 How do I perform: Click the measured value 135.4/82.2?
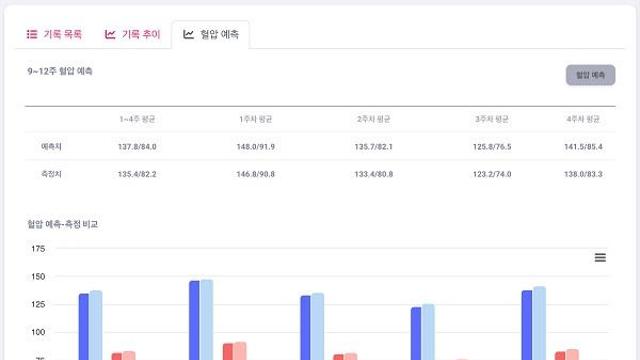tap(137, 174)
